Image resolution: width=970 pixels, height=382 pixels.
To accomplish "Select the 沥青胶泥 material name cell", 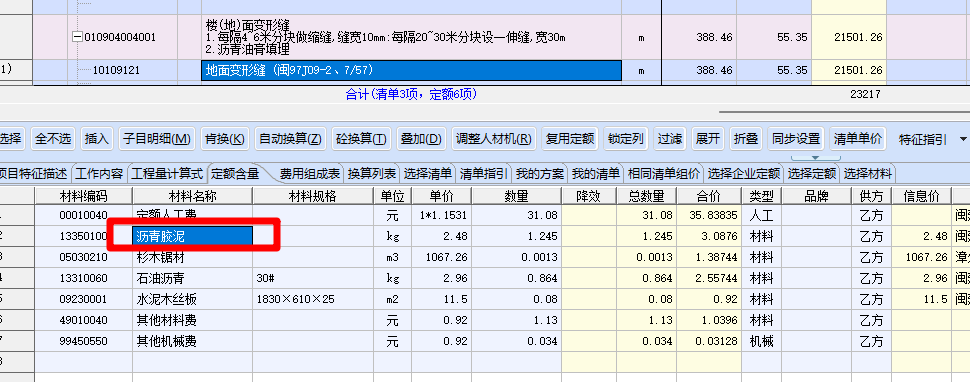I will coord(192,236).
